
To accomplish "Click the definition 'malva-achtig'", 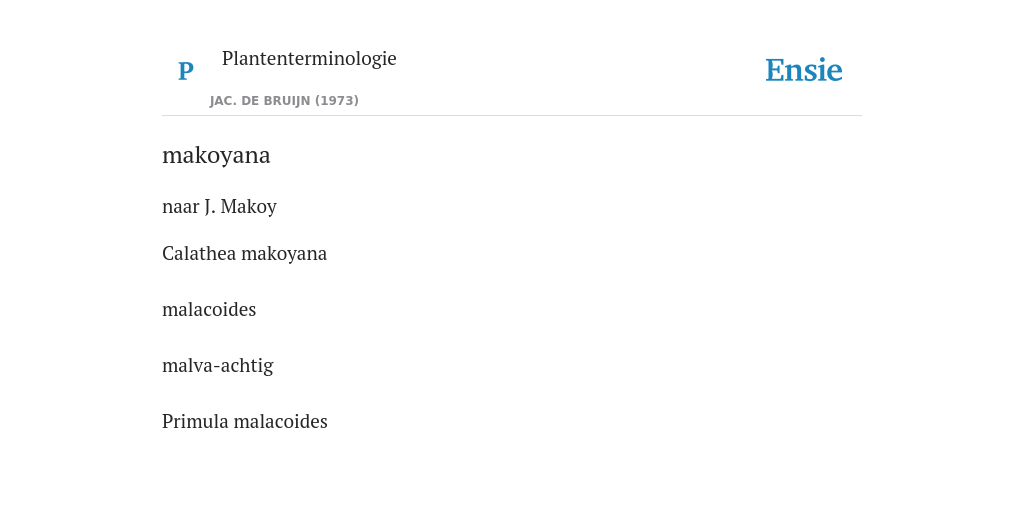I will pos(217,366).
